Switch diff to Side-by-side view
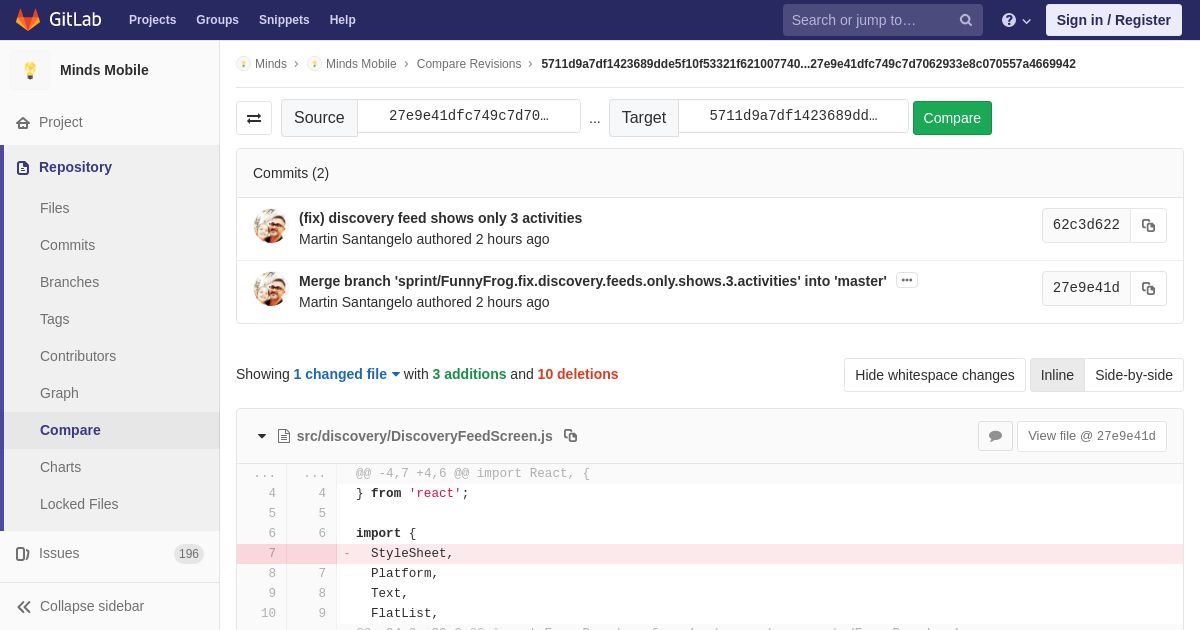Image resolution: width=1200 pixels, height=630 pixels. point(1133,375)
